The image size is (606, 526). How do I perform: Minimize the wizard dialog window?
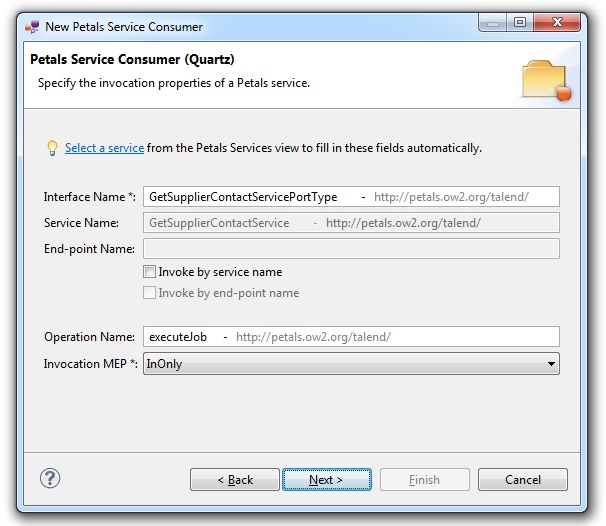[492, 22]
